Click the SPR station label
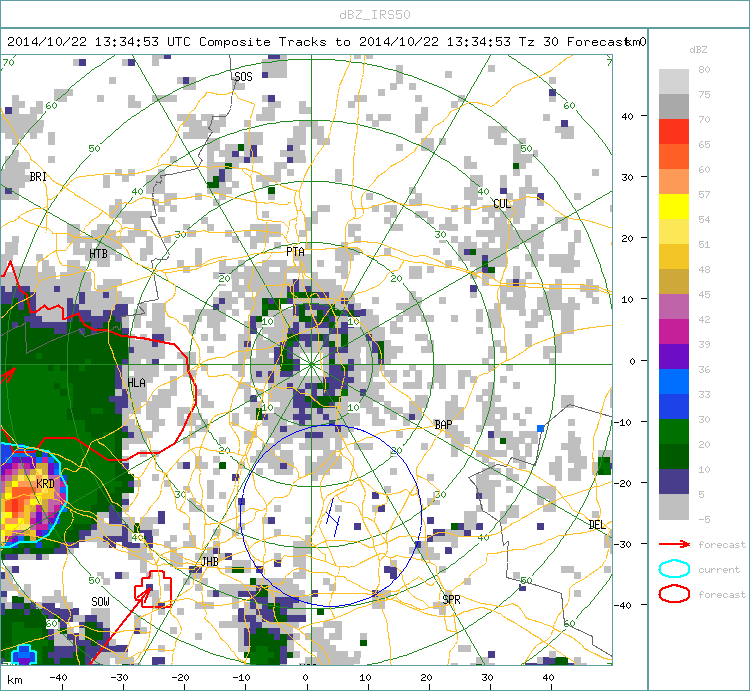750x691 pixels. click(451, 599)
